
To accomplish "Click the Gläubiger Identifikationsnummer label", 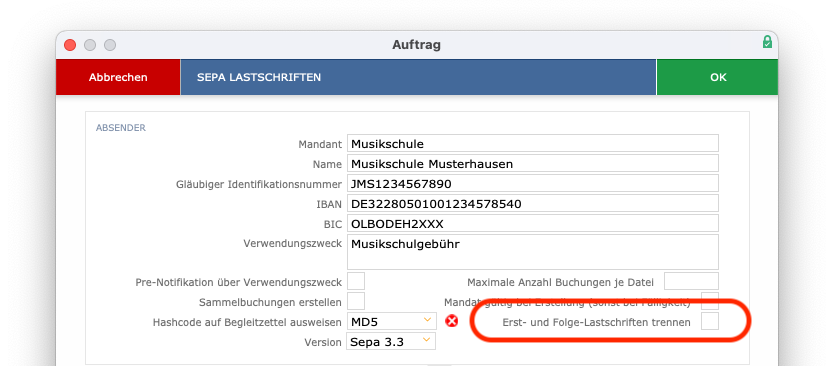I will (259, 184).
